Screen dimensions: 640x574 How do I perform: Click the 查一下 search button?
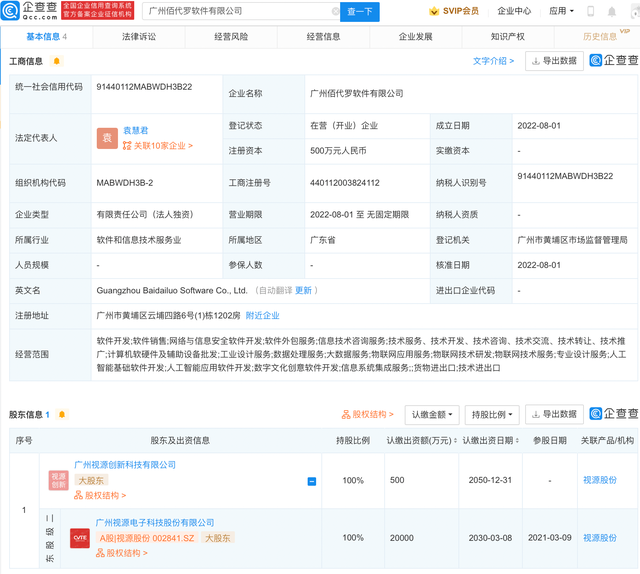point(360,12)
